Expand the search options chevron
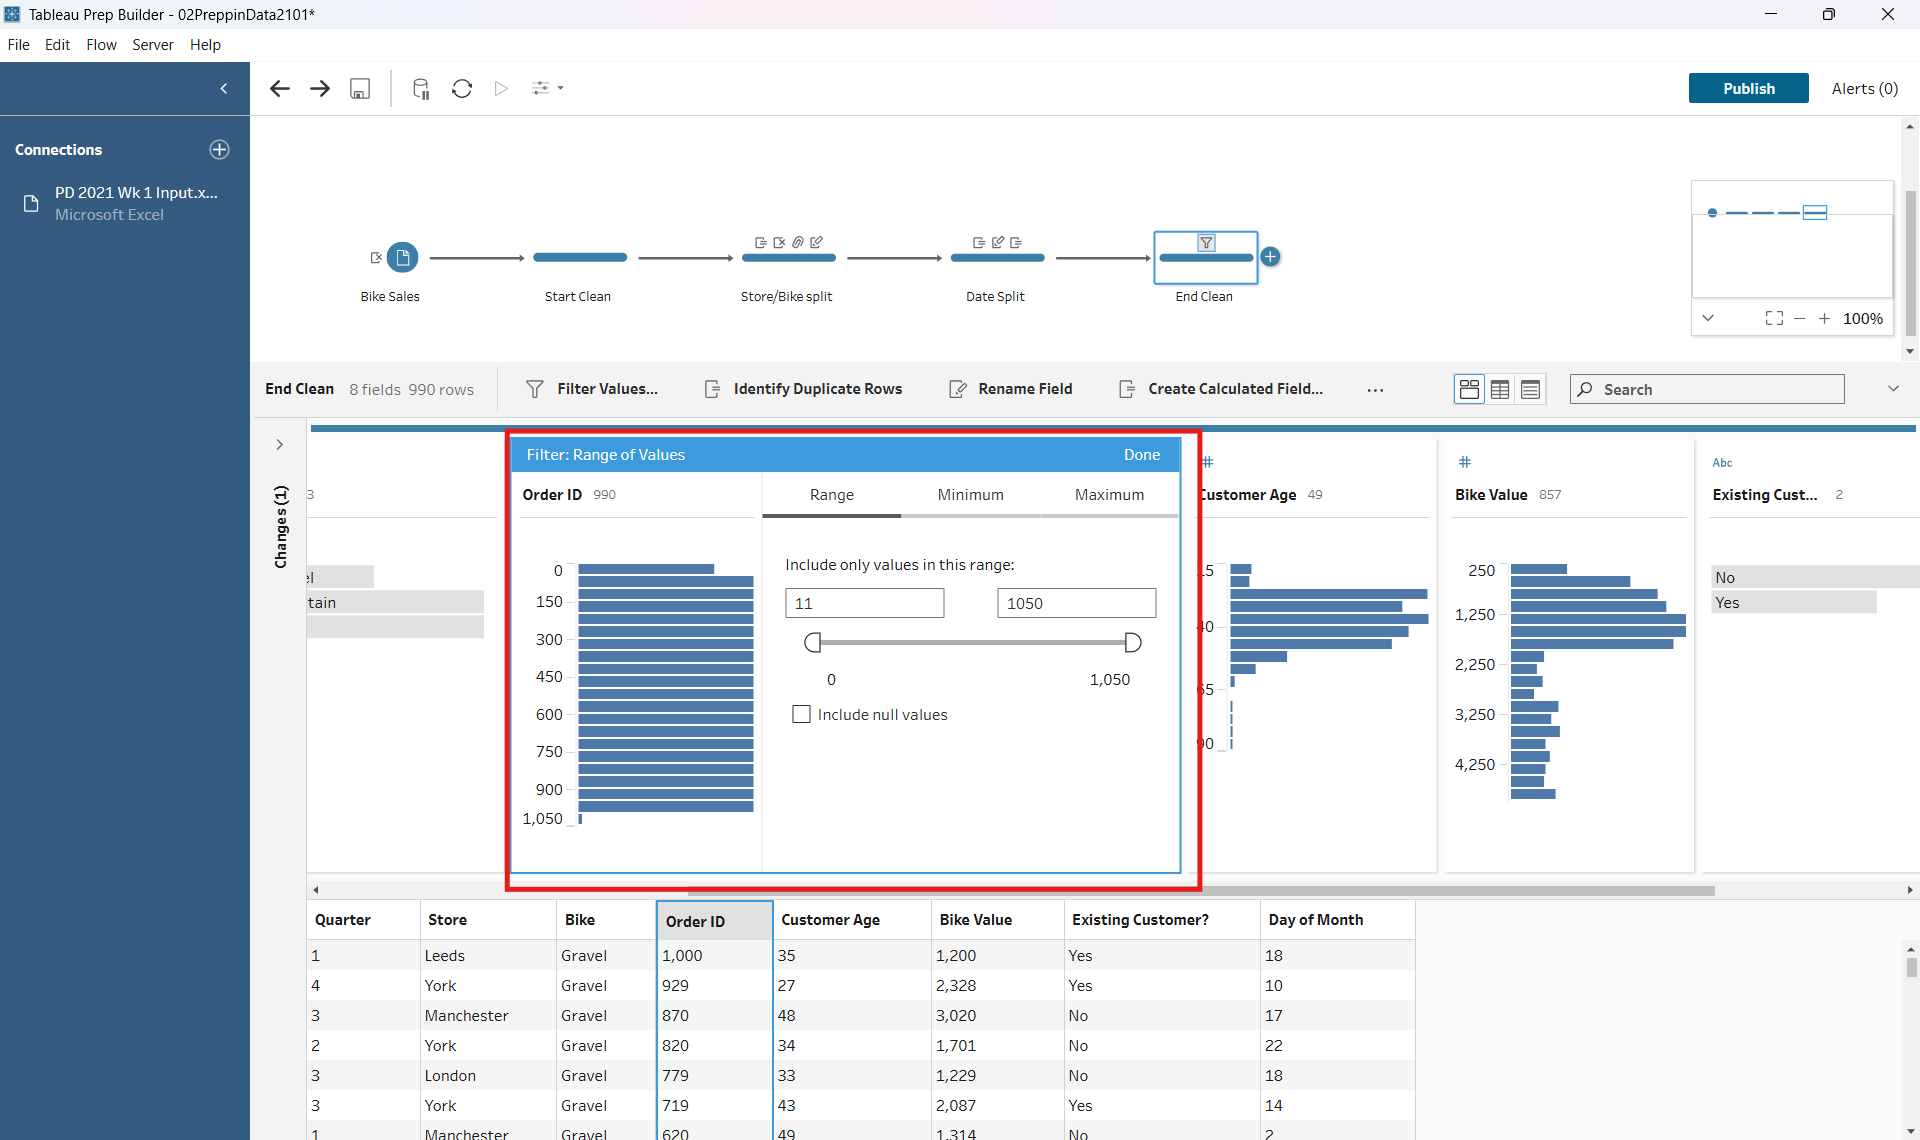Screen dimensions: 1920x1140 pyautogui.click(x=1892, y=389)
